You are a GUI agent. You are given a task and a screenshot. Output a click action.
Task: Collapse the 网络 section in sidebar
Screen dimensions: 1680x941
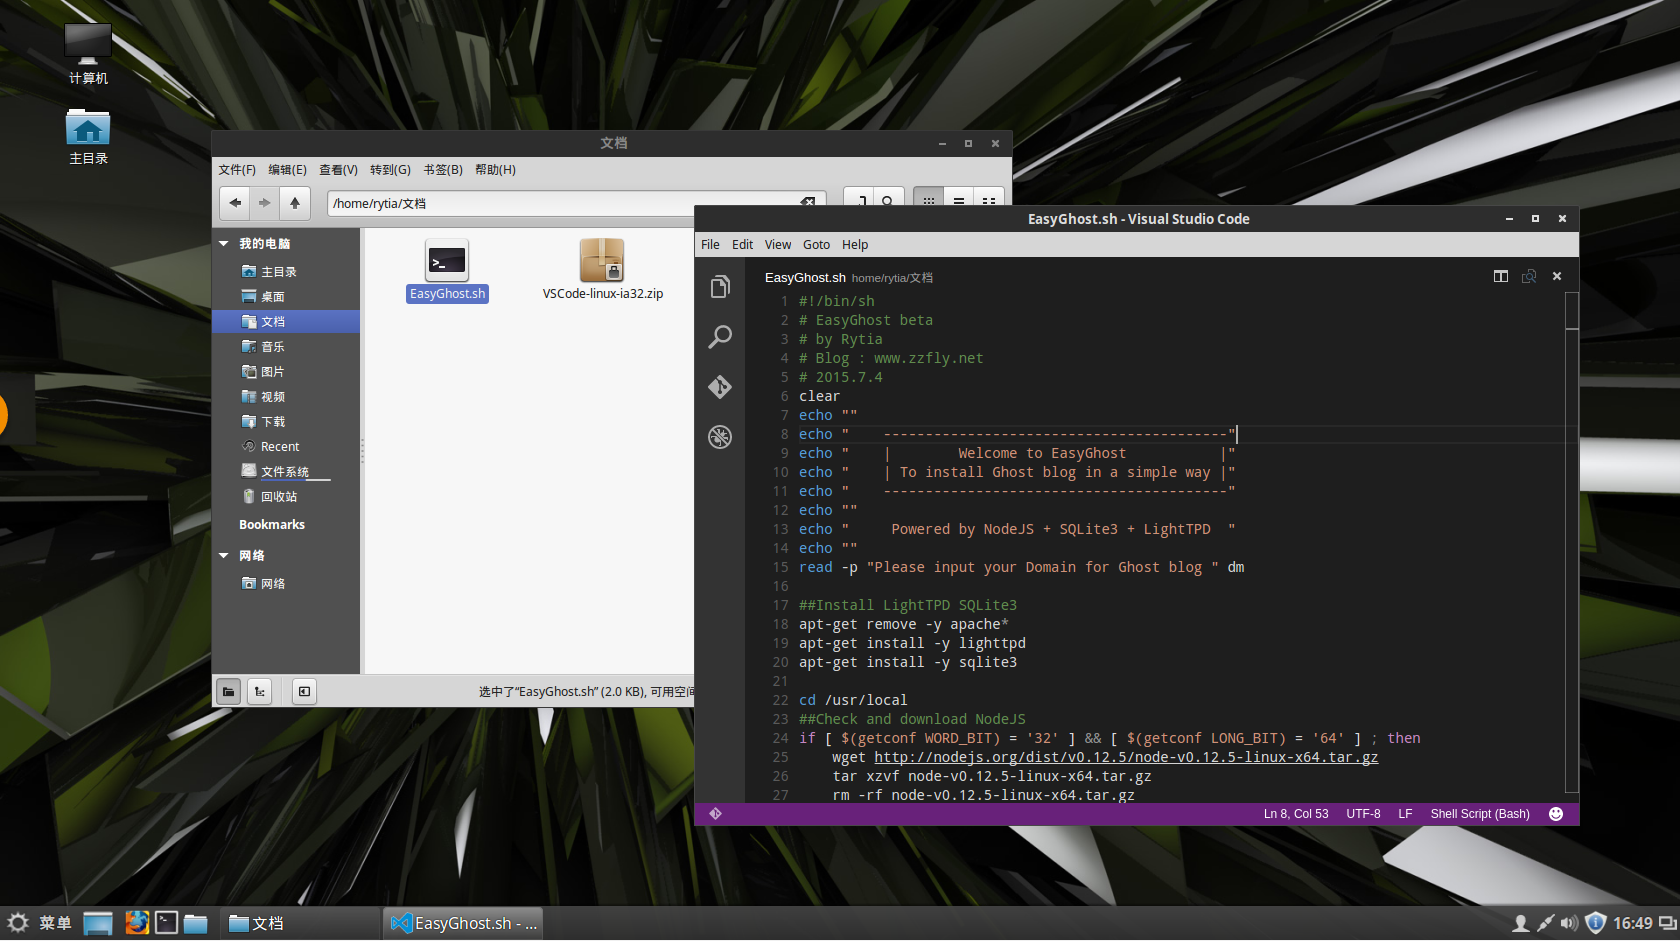pyautogui.click(x=224, y=556)
